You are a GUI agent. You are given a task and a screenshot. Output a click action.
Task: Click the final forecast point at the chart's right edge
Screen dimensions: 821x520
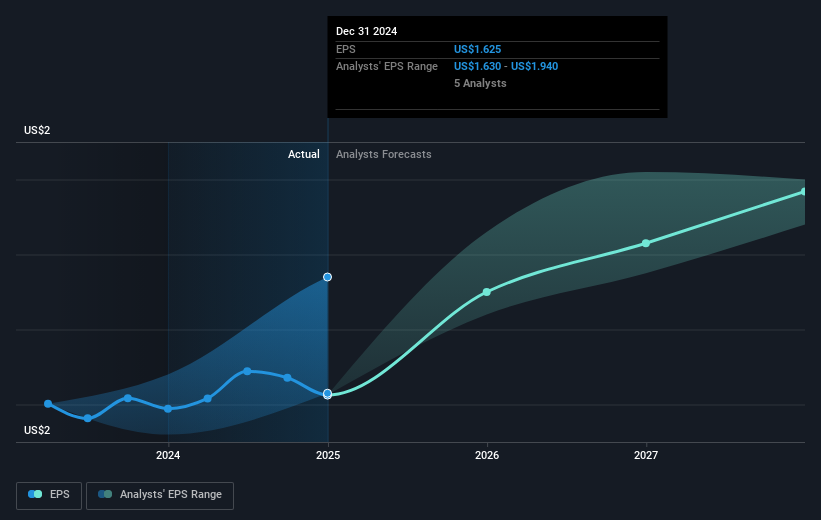point(803,192)
